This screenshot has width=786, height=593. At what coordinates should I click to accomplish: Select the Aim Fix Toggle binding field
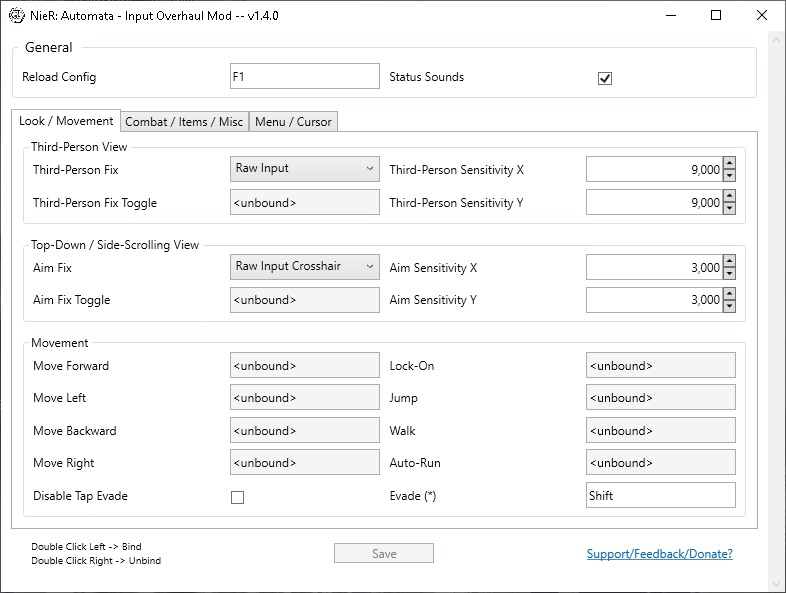[304, 300]
